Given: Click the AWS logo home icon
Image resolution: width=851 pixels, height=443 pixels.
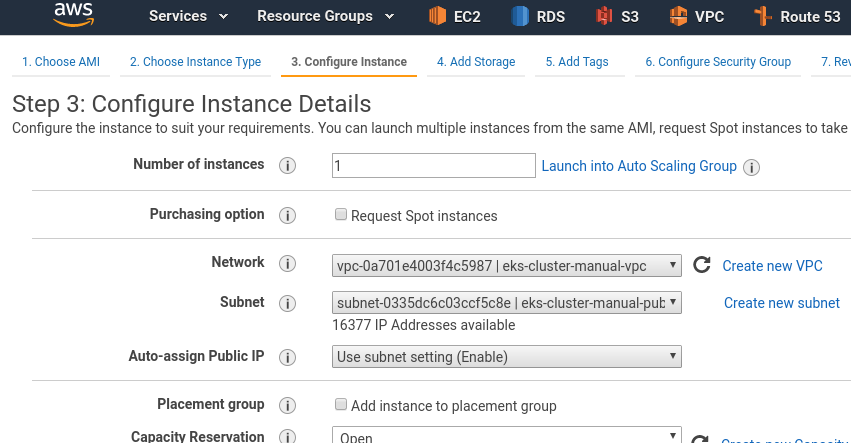Looking at the screenshot, I should (x=74, y=15).
